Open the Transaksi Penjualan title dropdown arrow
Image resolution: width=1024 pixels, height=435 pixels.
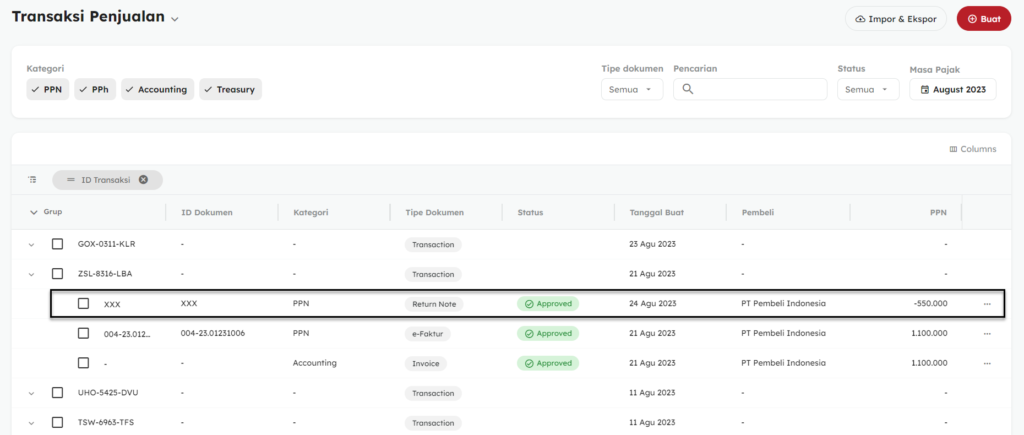tap(174, 19)
